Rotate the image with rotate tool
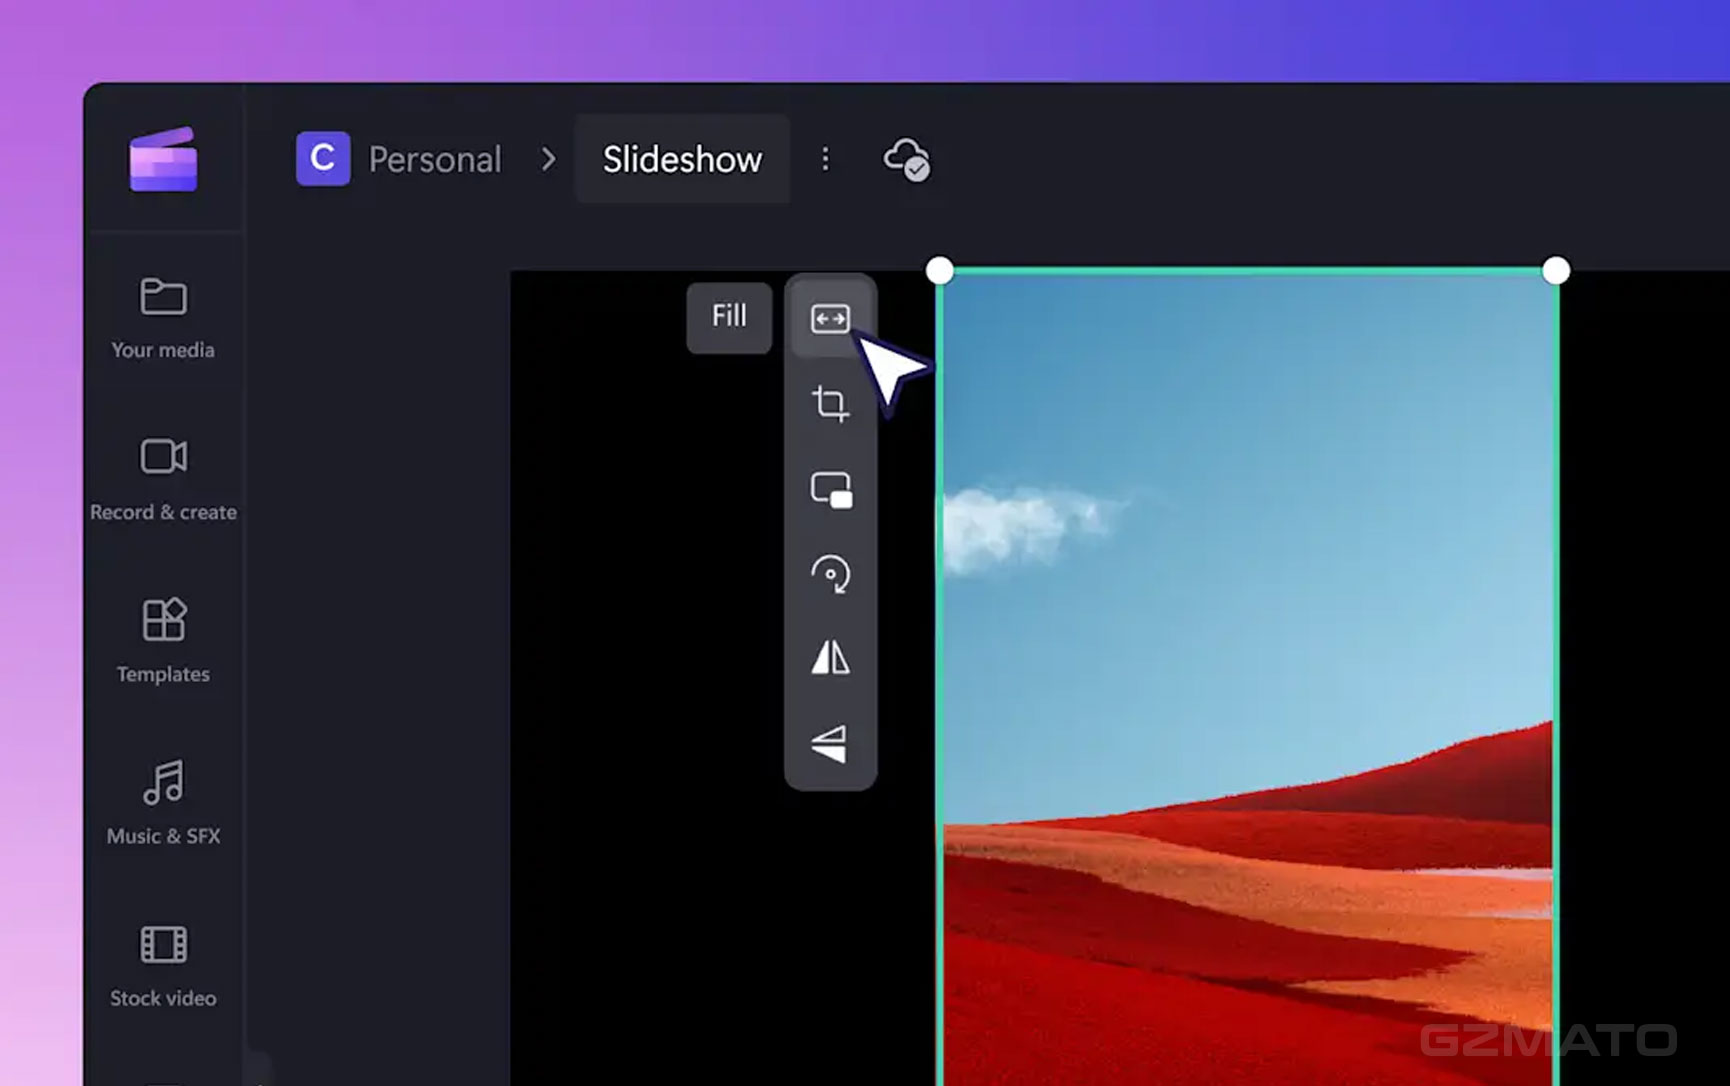Viewport: 1730px width, 1086px height. 830,575
